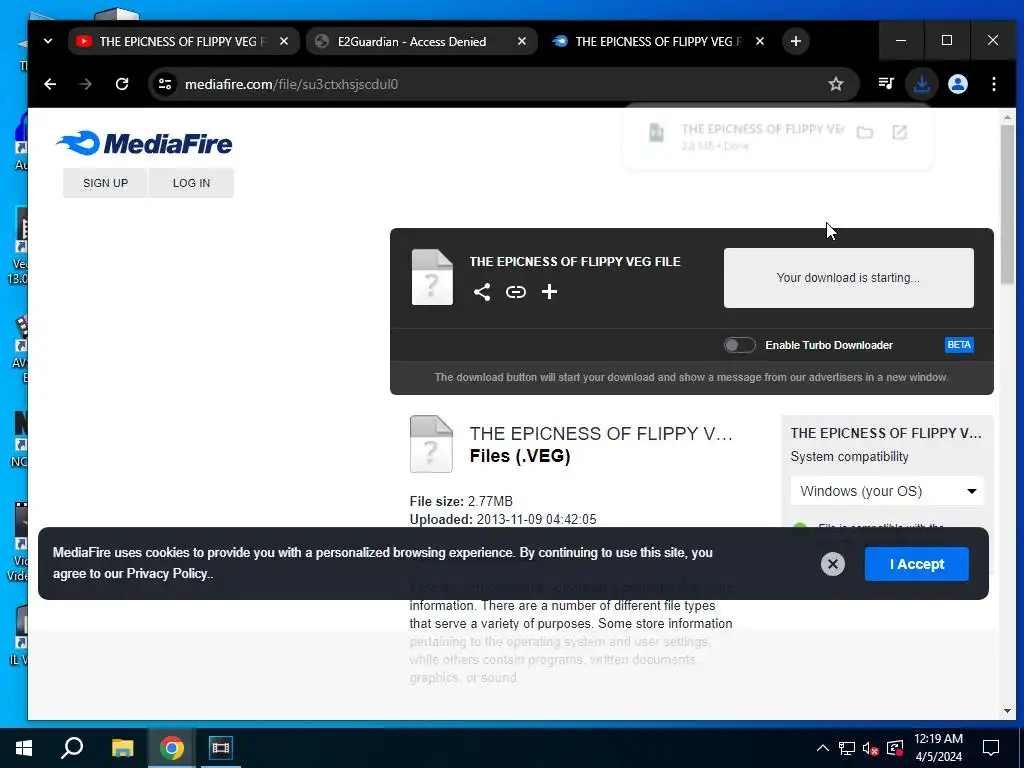Screen dimensions: 1024x768
Task: Click I Accept cookies button
Action: click(917, 564)
